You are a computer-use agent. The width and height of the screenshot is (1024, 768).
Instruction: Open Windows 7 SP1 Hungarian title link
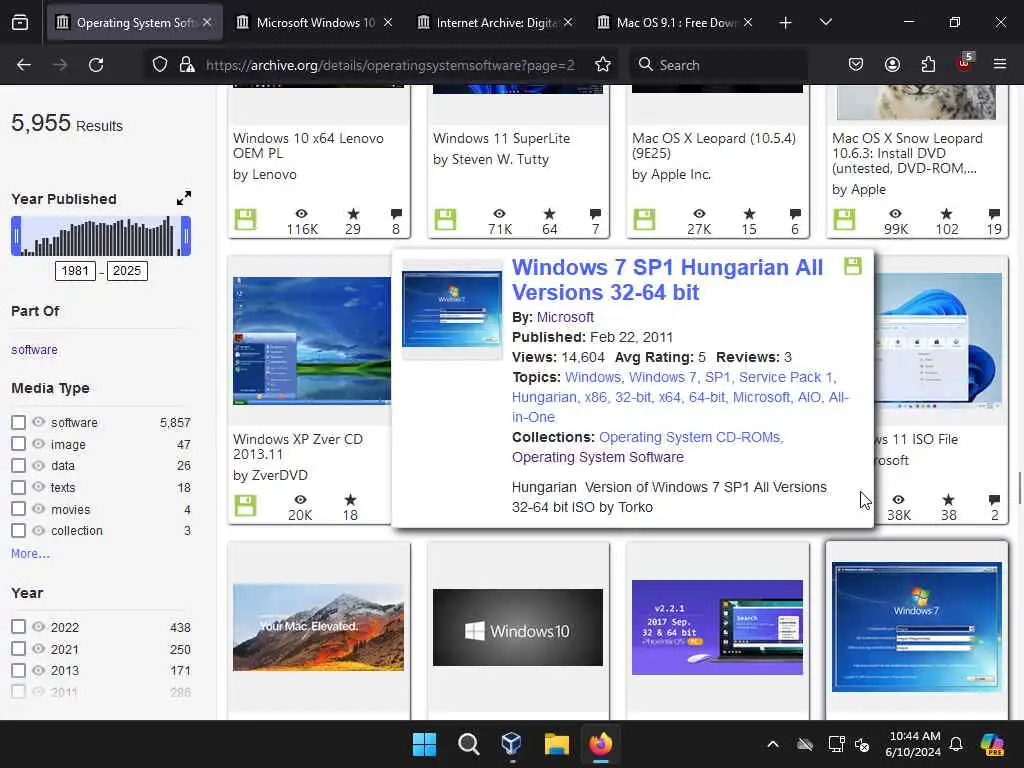click(667, 280)
